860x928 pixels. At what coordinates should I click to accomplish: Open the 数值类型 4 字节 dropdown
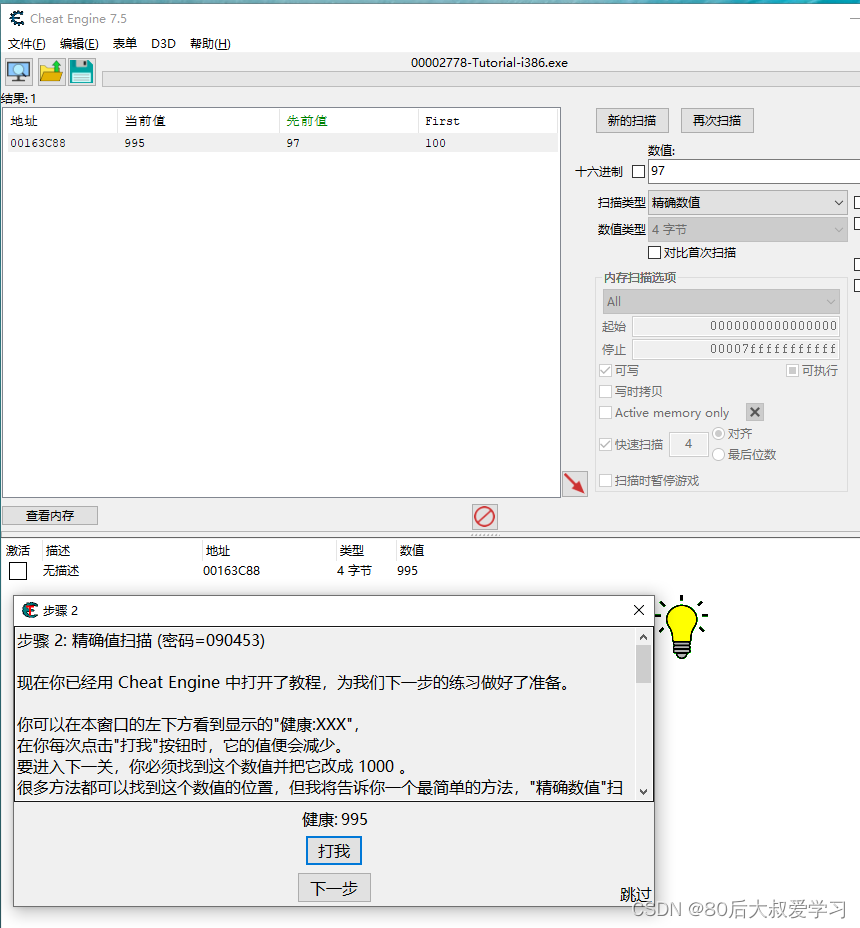click(x=748, y=230)
